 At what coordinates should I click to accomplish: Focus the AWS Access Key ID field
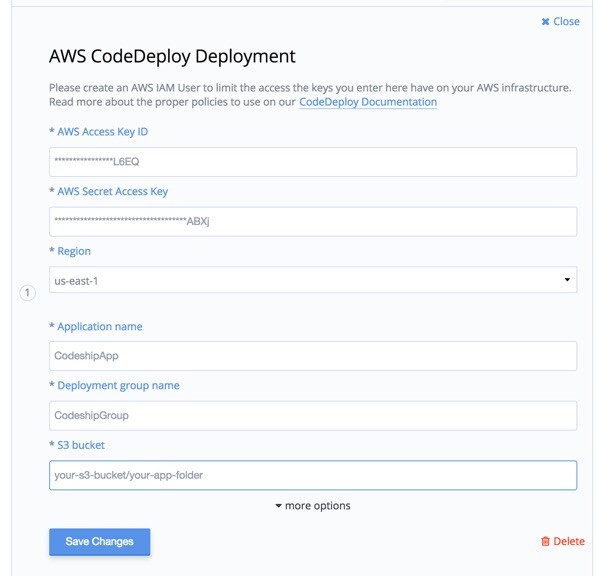click(313, 162)
